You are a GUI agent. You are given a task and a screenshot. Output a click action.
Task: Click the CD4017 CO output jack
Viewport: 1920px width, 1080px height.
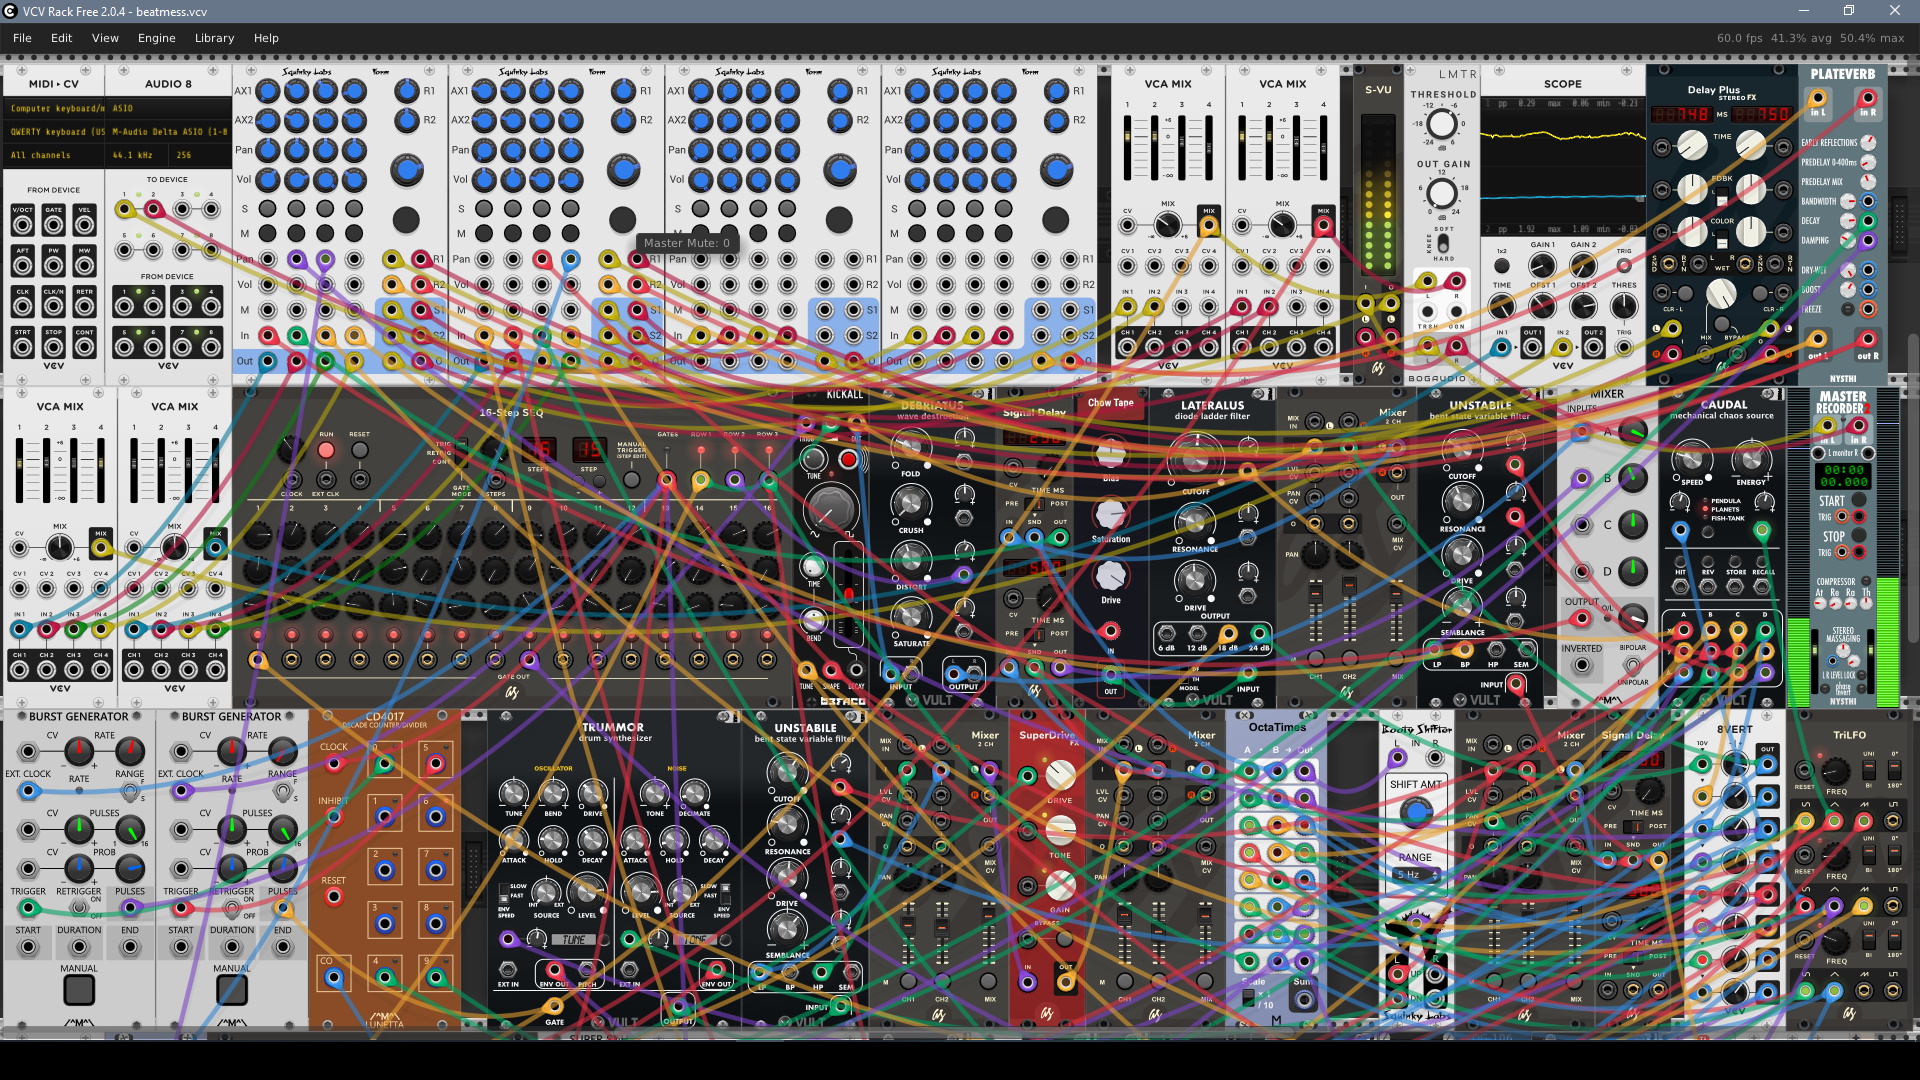pyautogui.click(x=334, y=978)
